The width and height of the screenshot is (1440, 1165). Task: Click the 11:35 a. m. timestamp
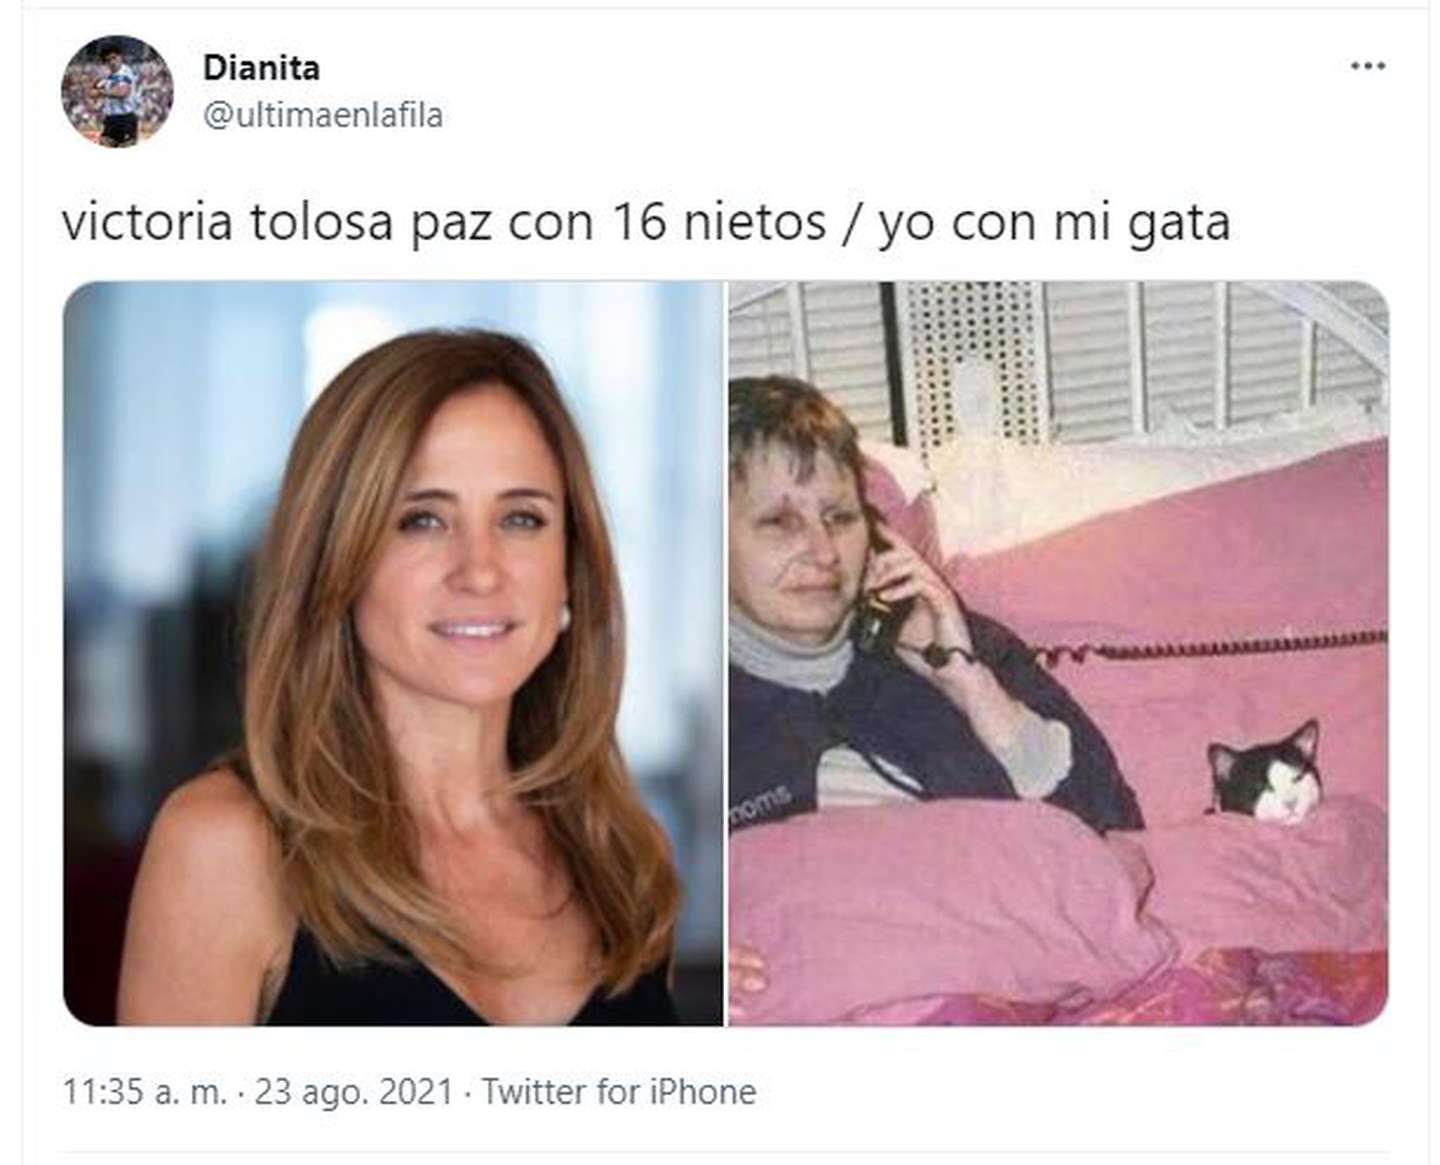[x=145, y=1091]
